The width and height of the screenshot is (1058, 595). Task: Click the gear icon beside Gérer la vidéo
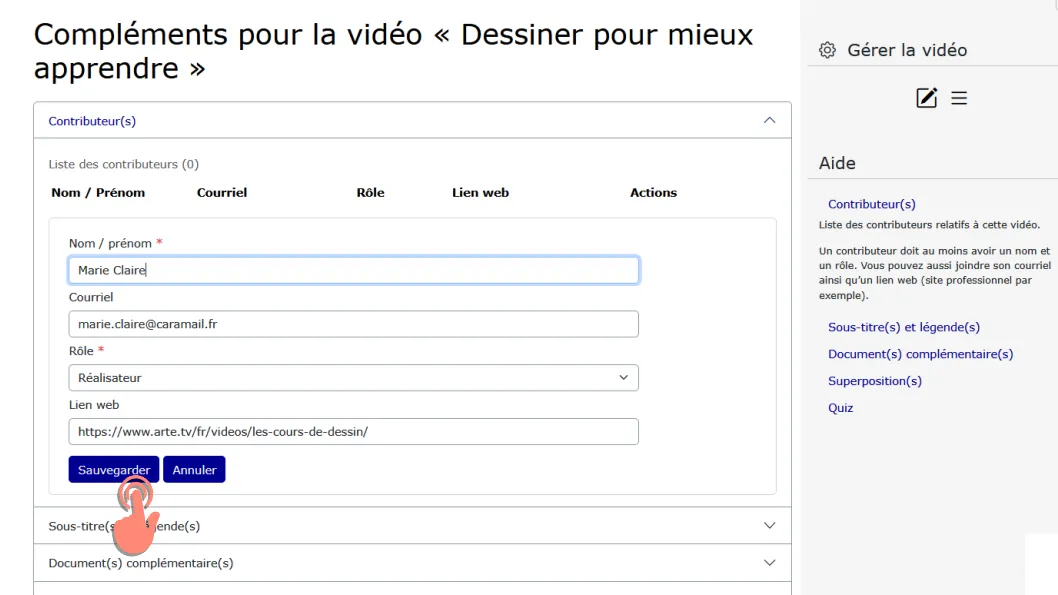tap(827, 50)
